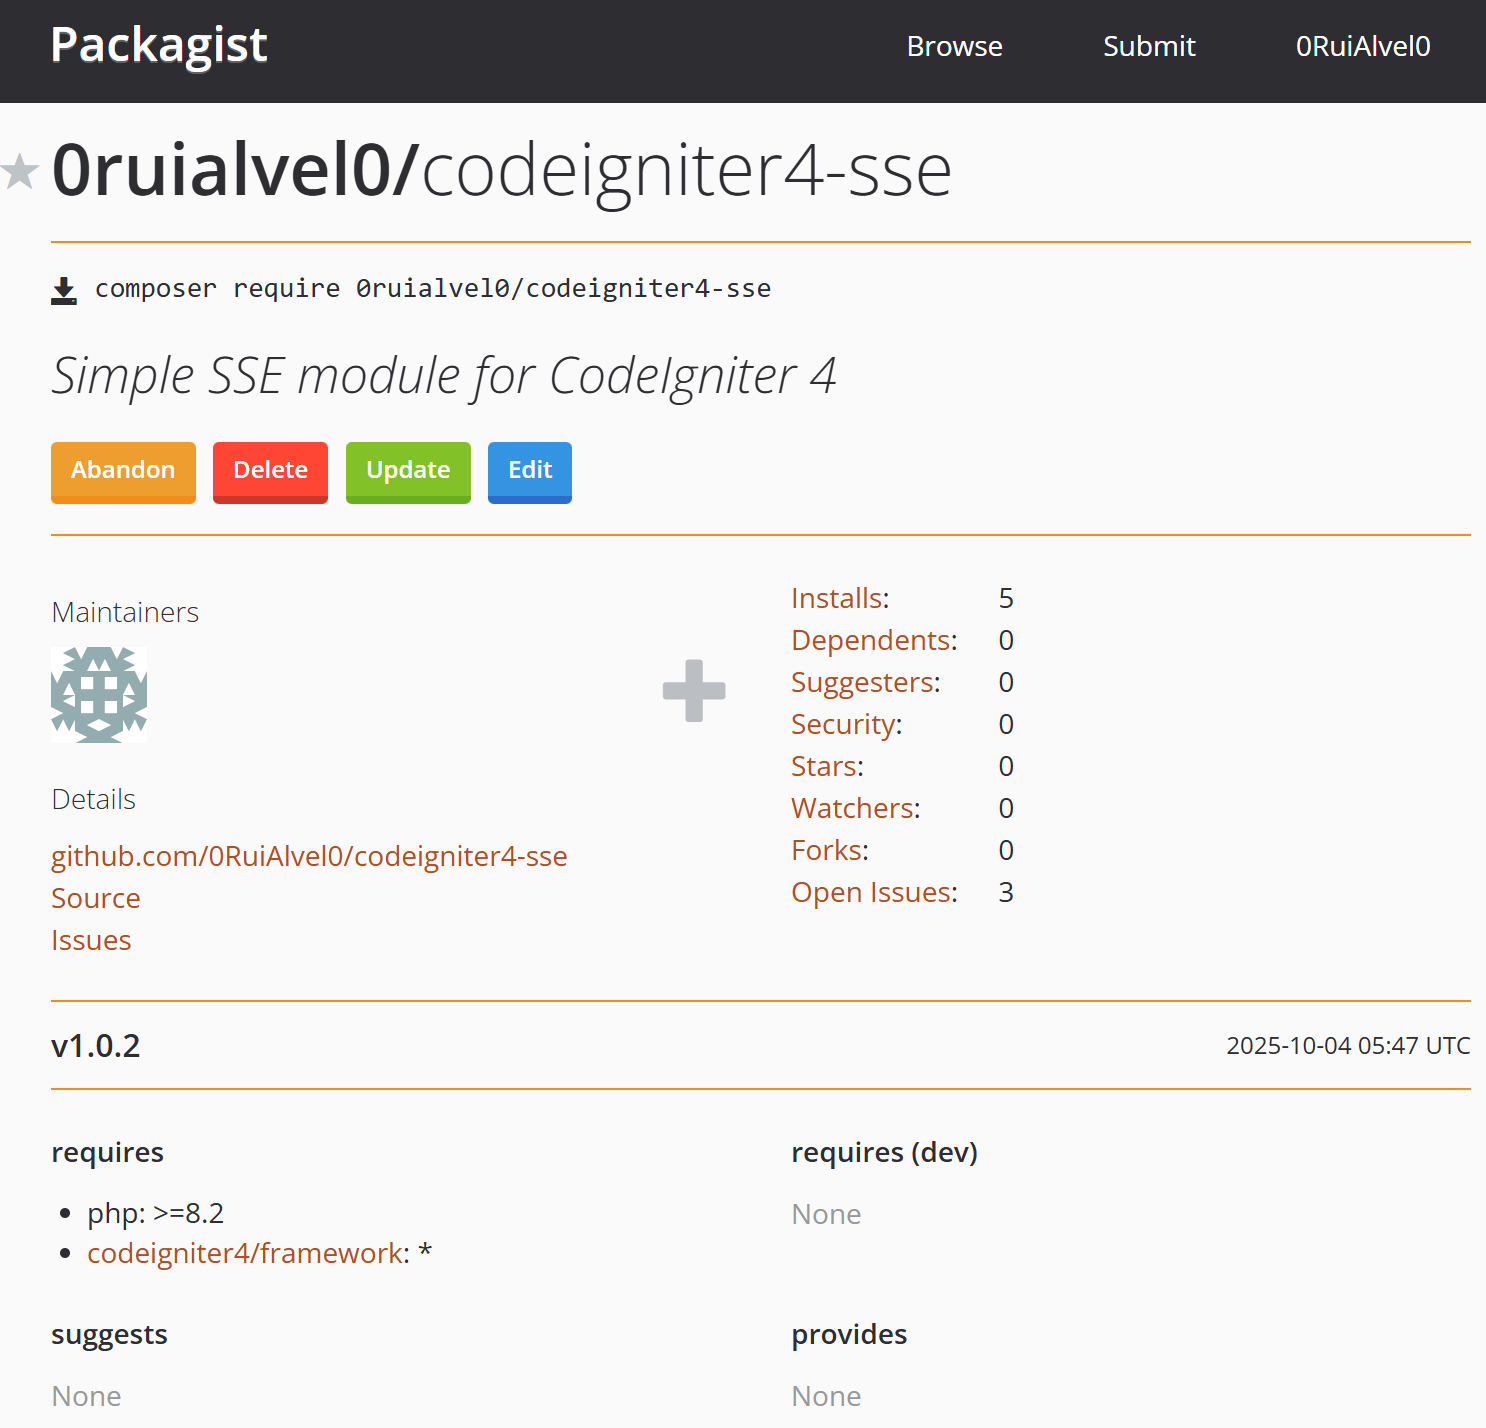Star the codeigniter4-sse package

pyautogui.click(x=20, y=172)
